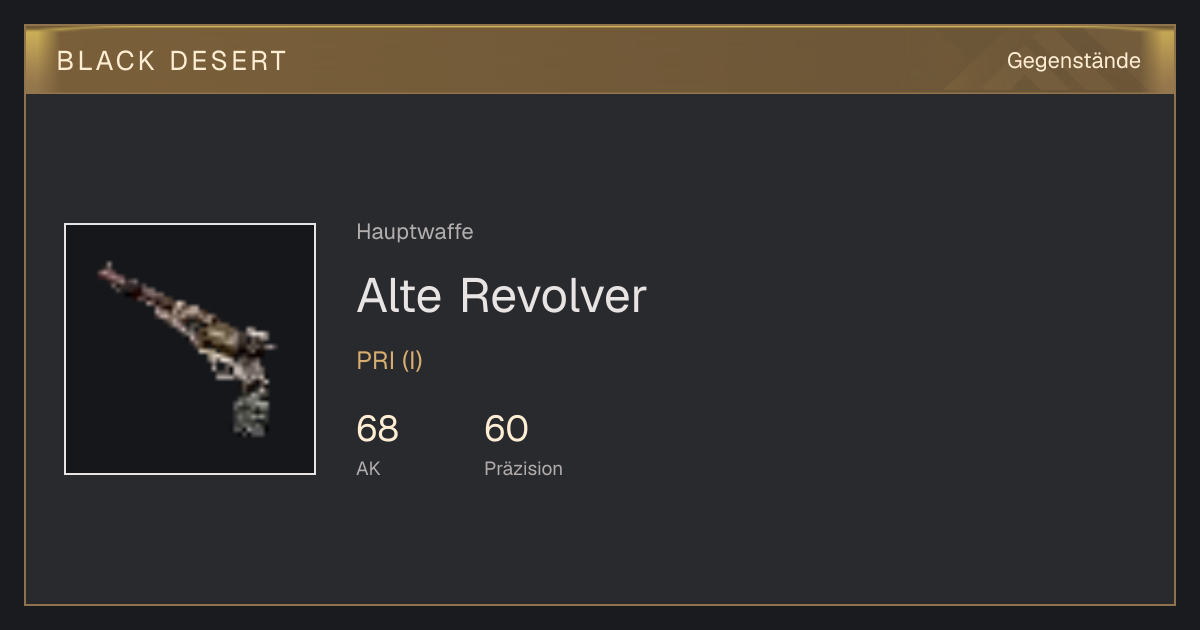Viewport: 1200px width, 630px height.
Task: Click the word Alte in the title
Action: coord(399,296)
